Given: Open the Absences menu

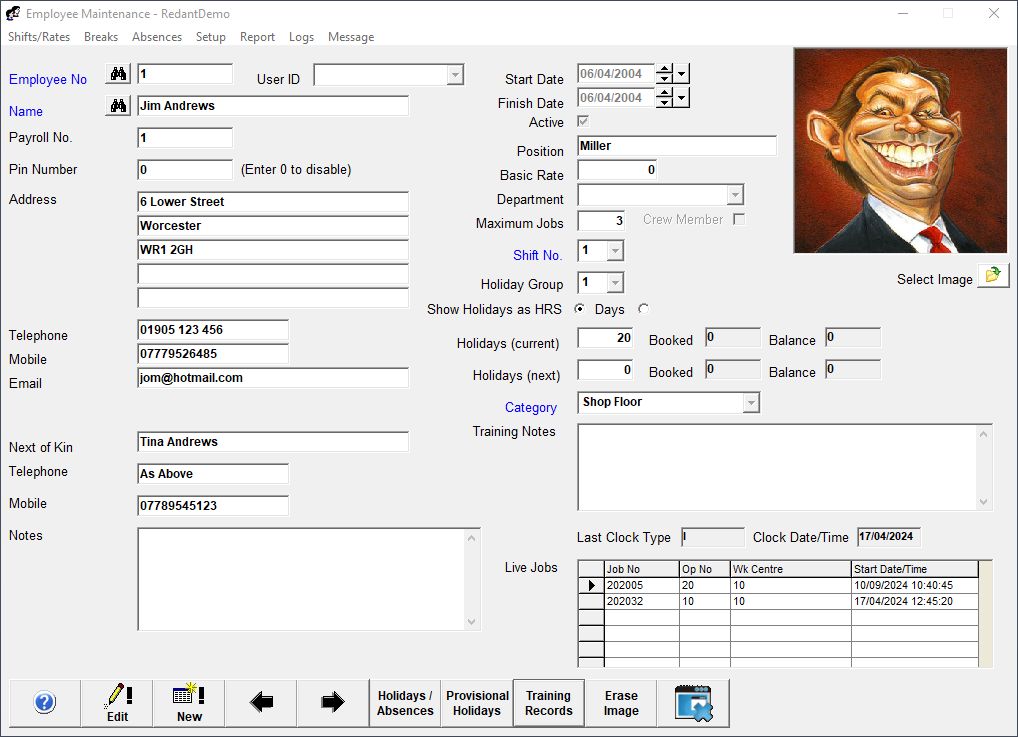Looking at the screenshot, I should (x=157, y=37).
